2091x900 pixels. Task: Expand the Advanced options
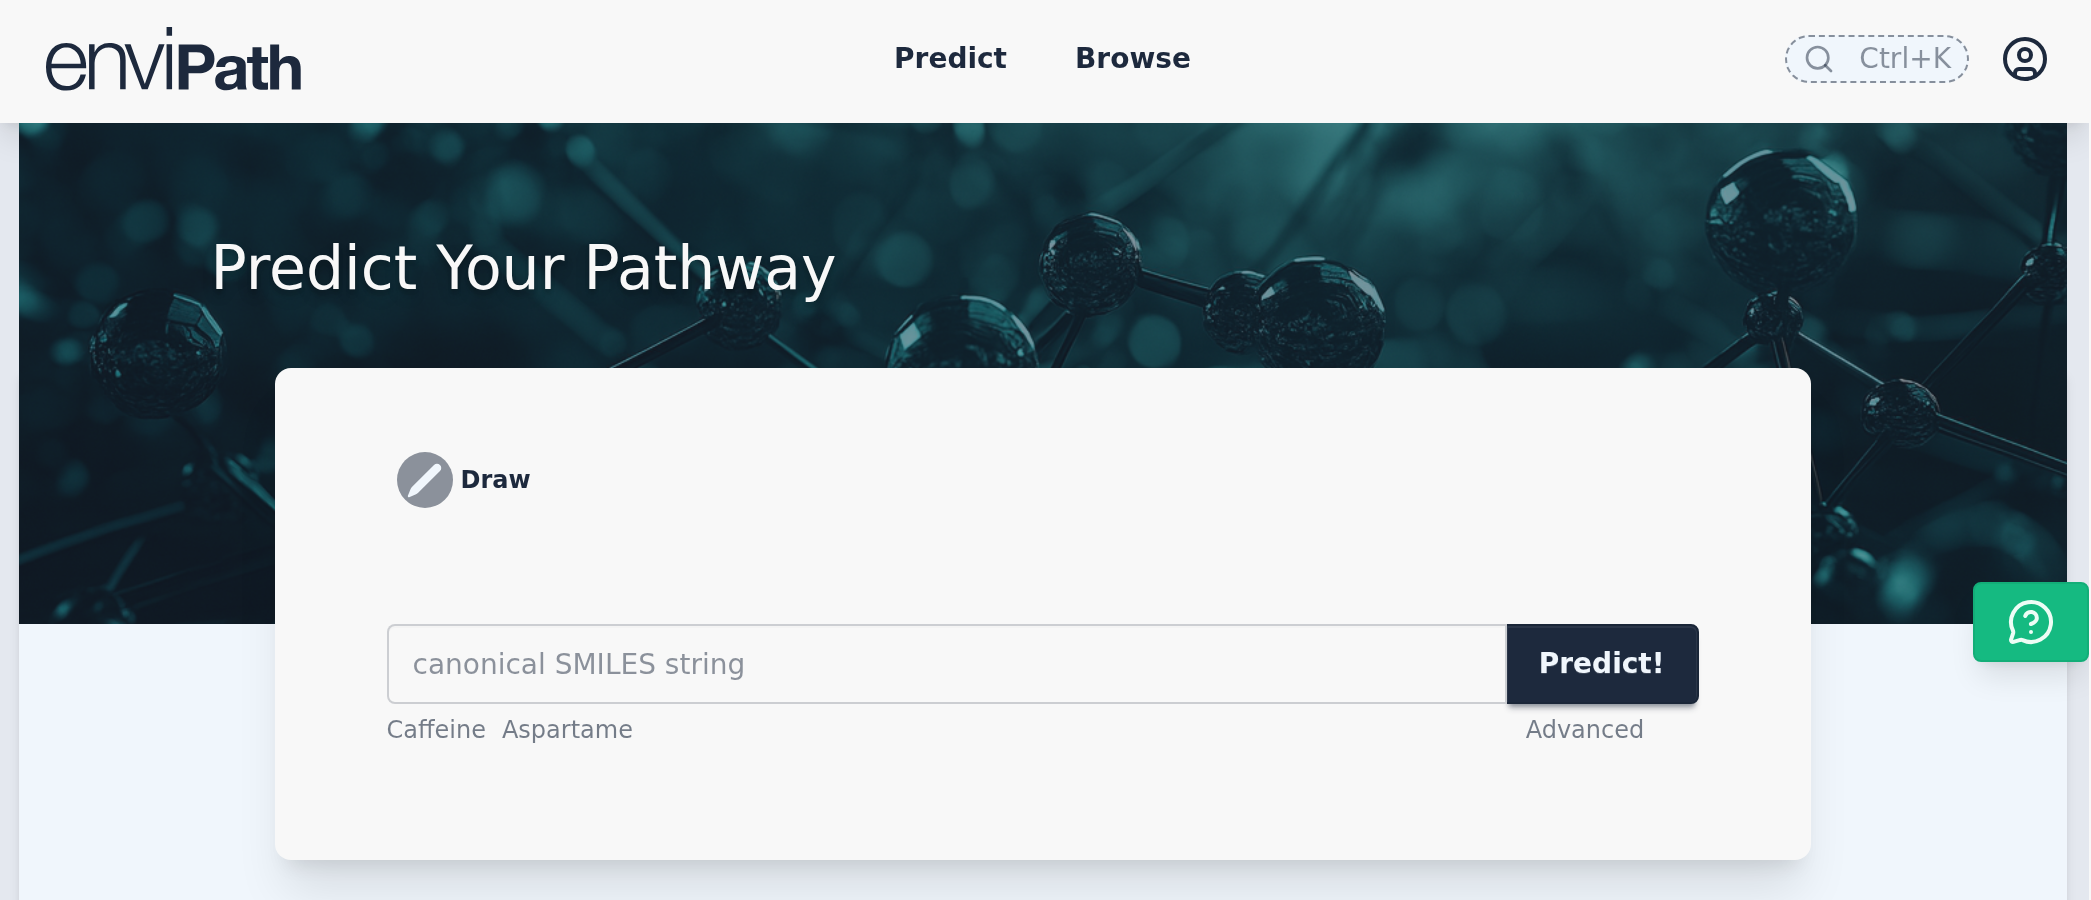[x=1584, y=730]
